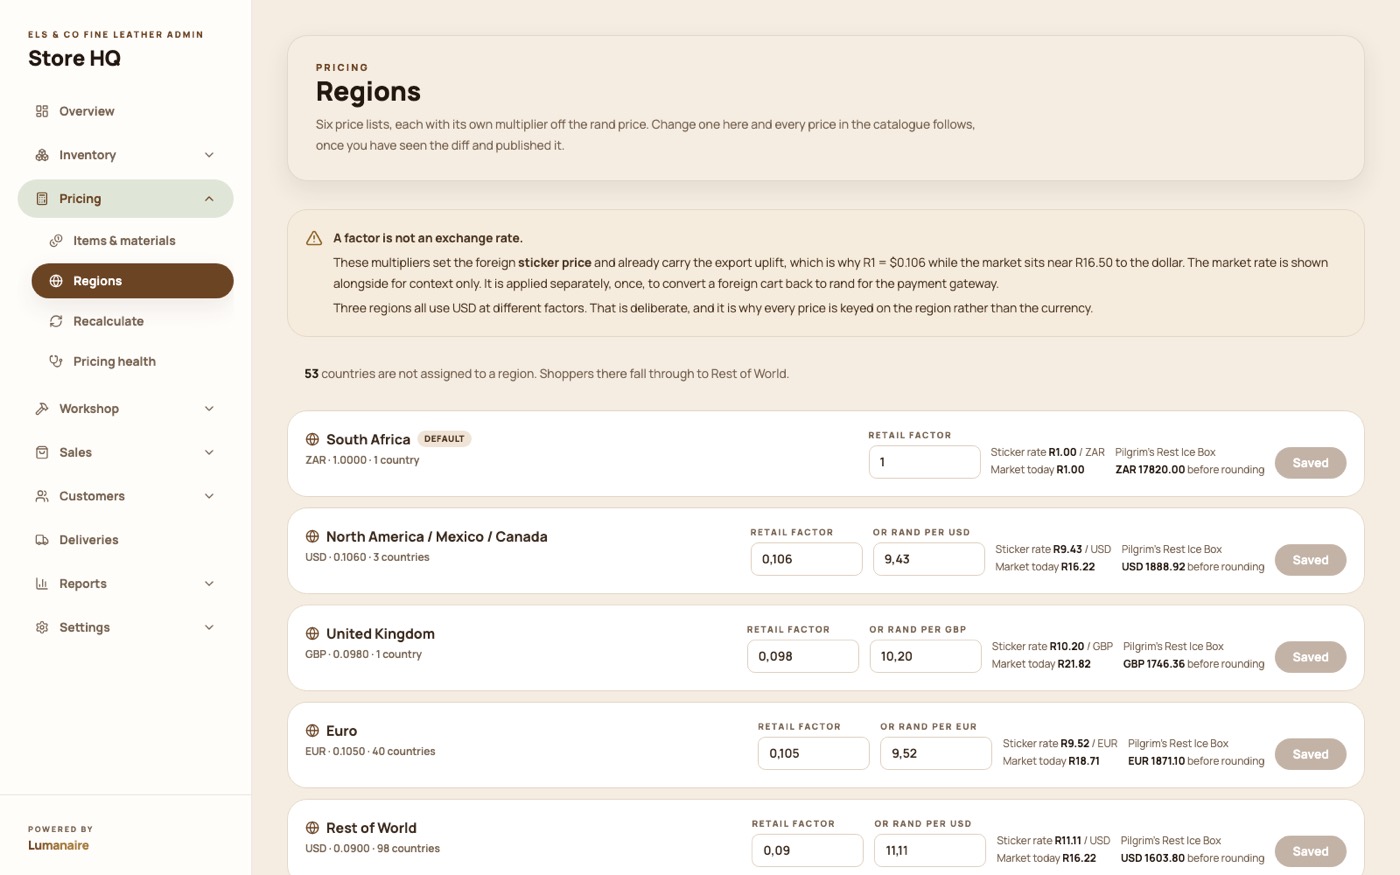Click the Settings gear icon
This screenshot has width=1400, height=875.
tap(42, 628)
